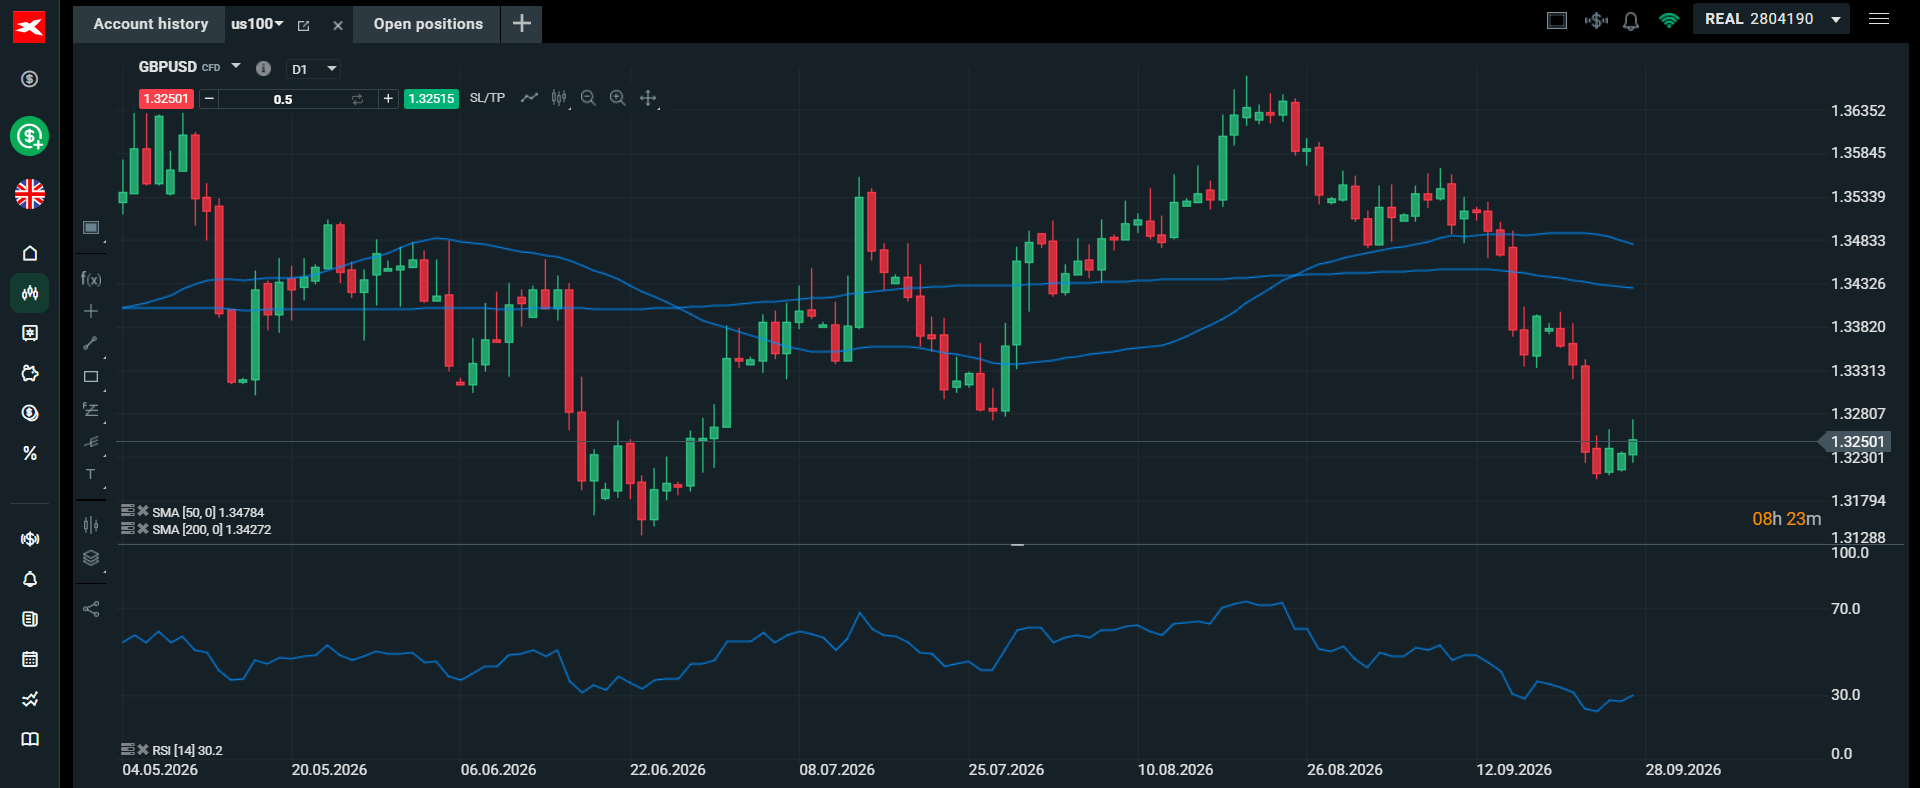The image size is (1920, 788).
Task: Select the text annotation tool
Action: [x=91, y=474]
